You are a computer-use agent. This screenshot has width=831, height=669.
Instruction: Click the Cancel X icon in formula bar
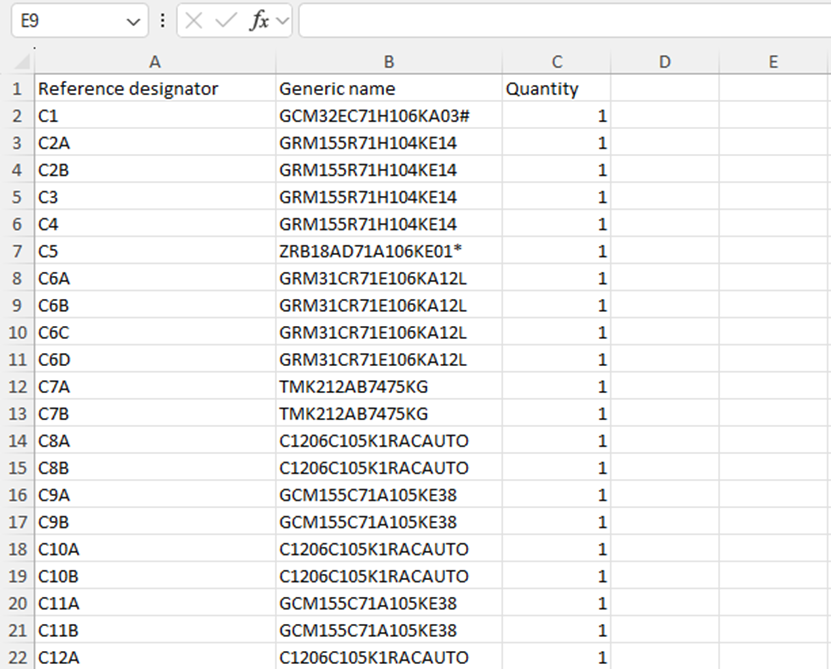[x=194, y=21]
